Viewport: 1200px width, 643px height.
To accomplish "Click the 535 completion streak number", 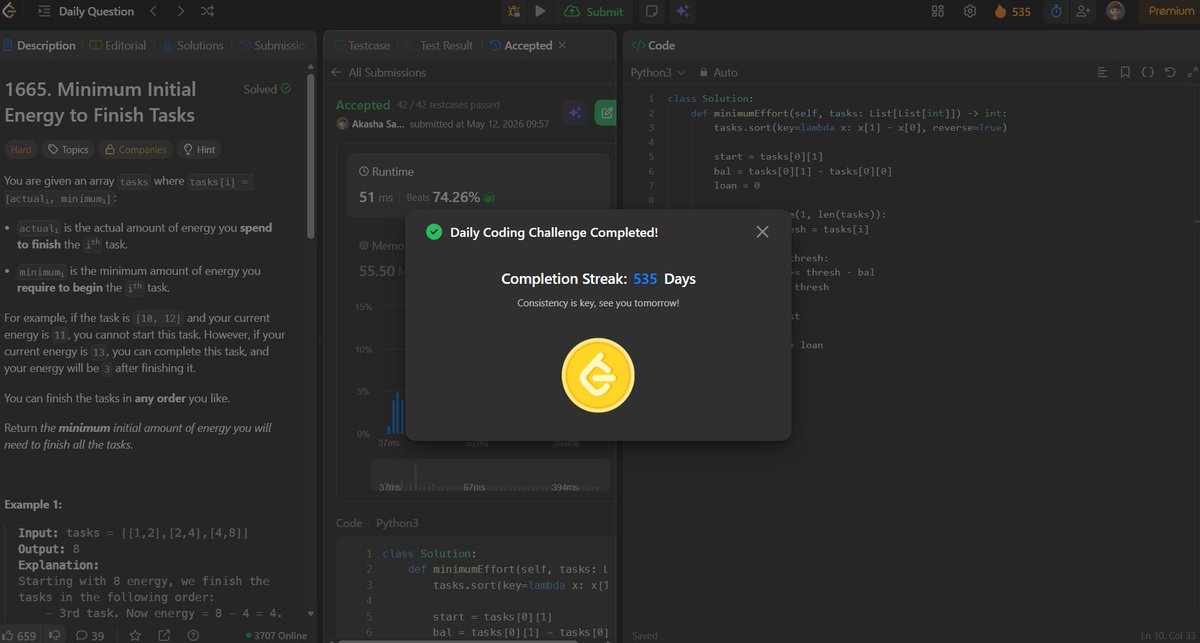I will 645,279.
